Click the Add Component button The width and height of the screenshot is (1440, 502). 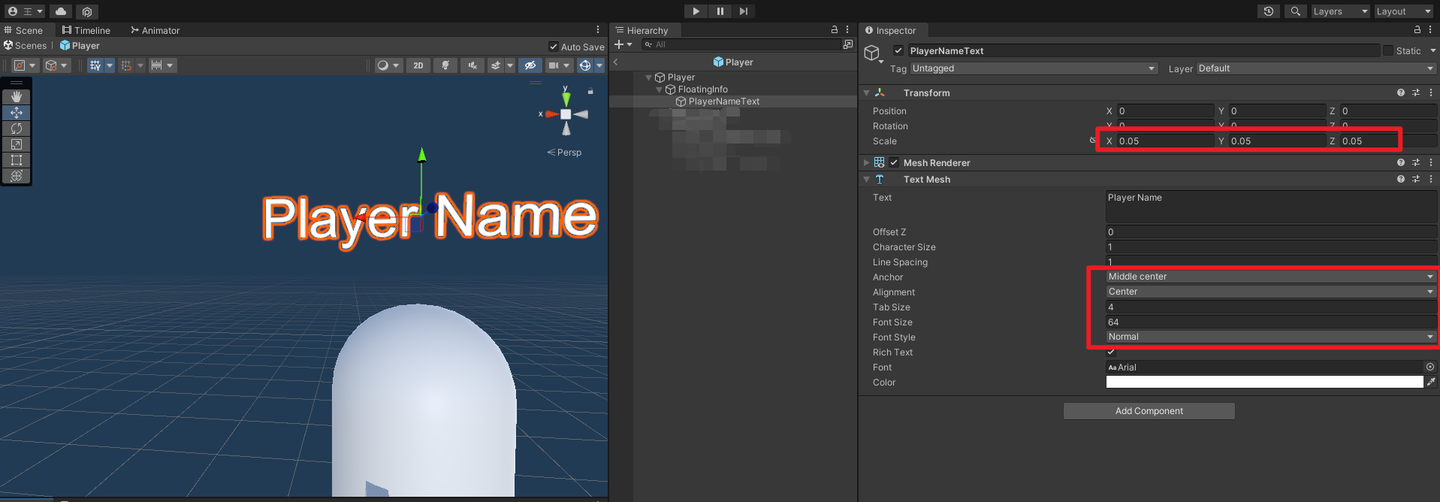click(1149, 411)
